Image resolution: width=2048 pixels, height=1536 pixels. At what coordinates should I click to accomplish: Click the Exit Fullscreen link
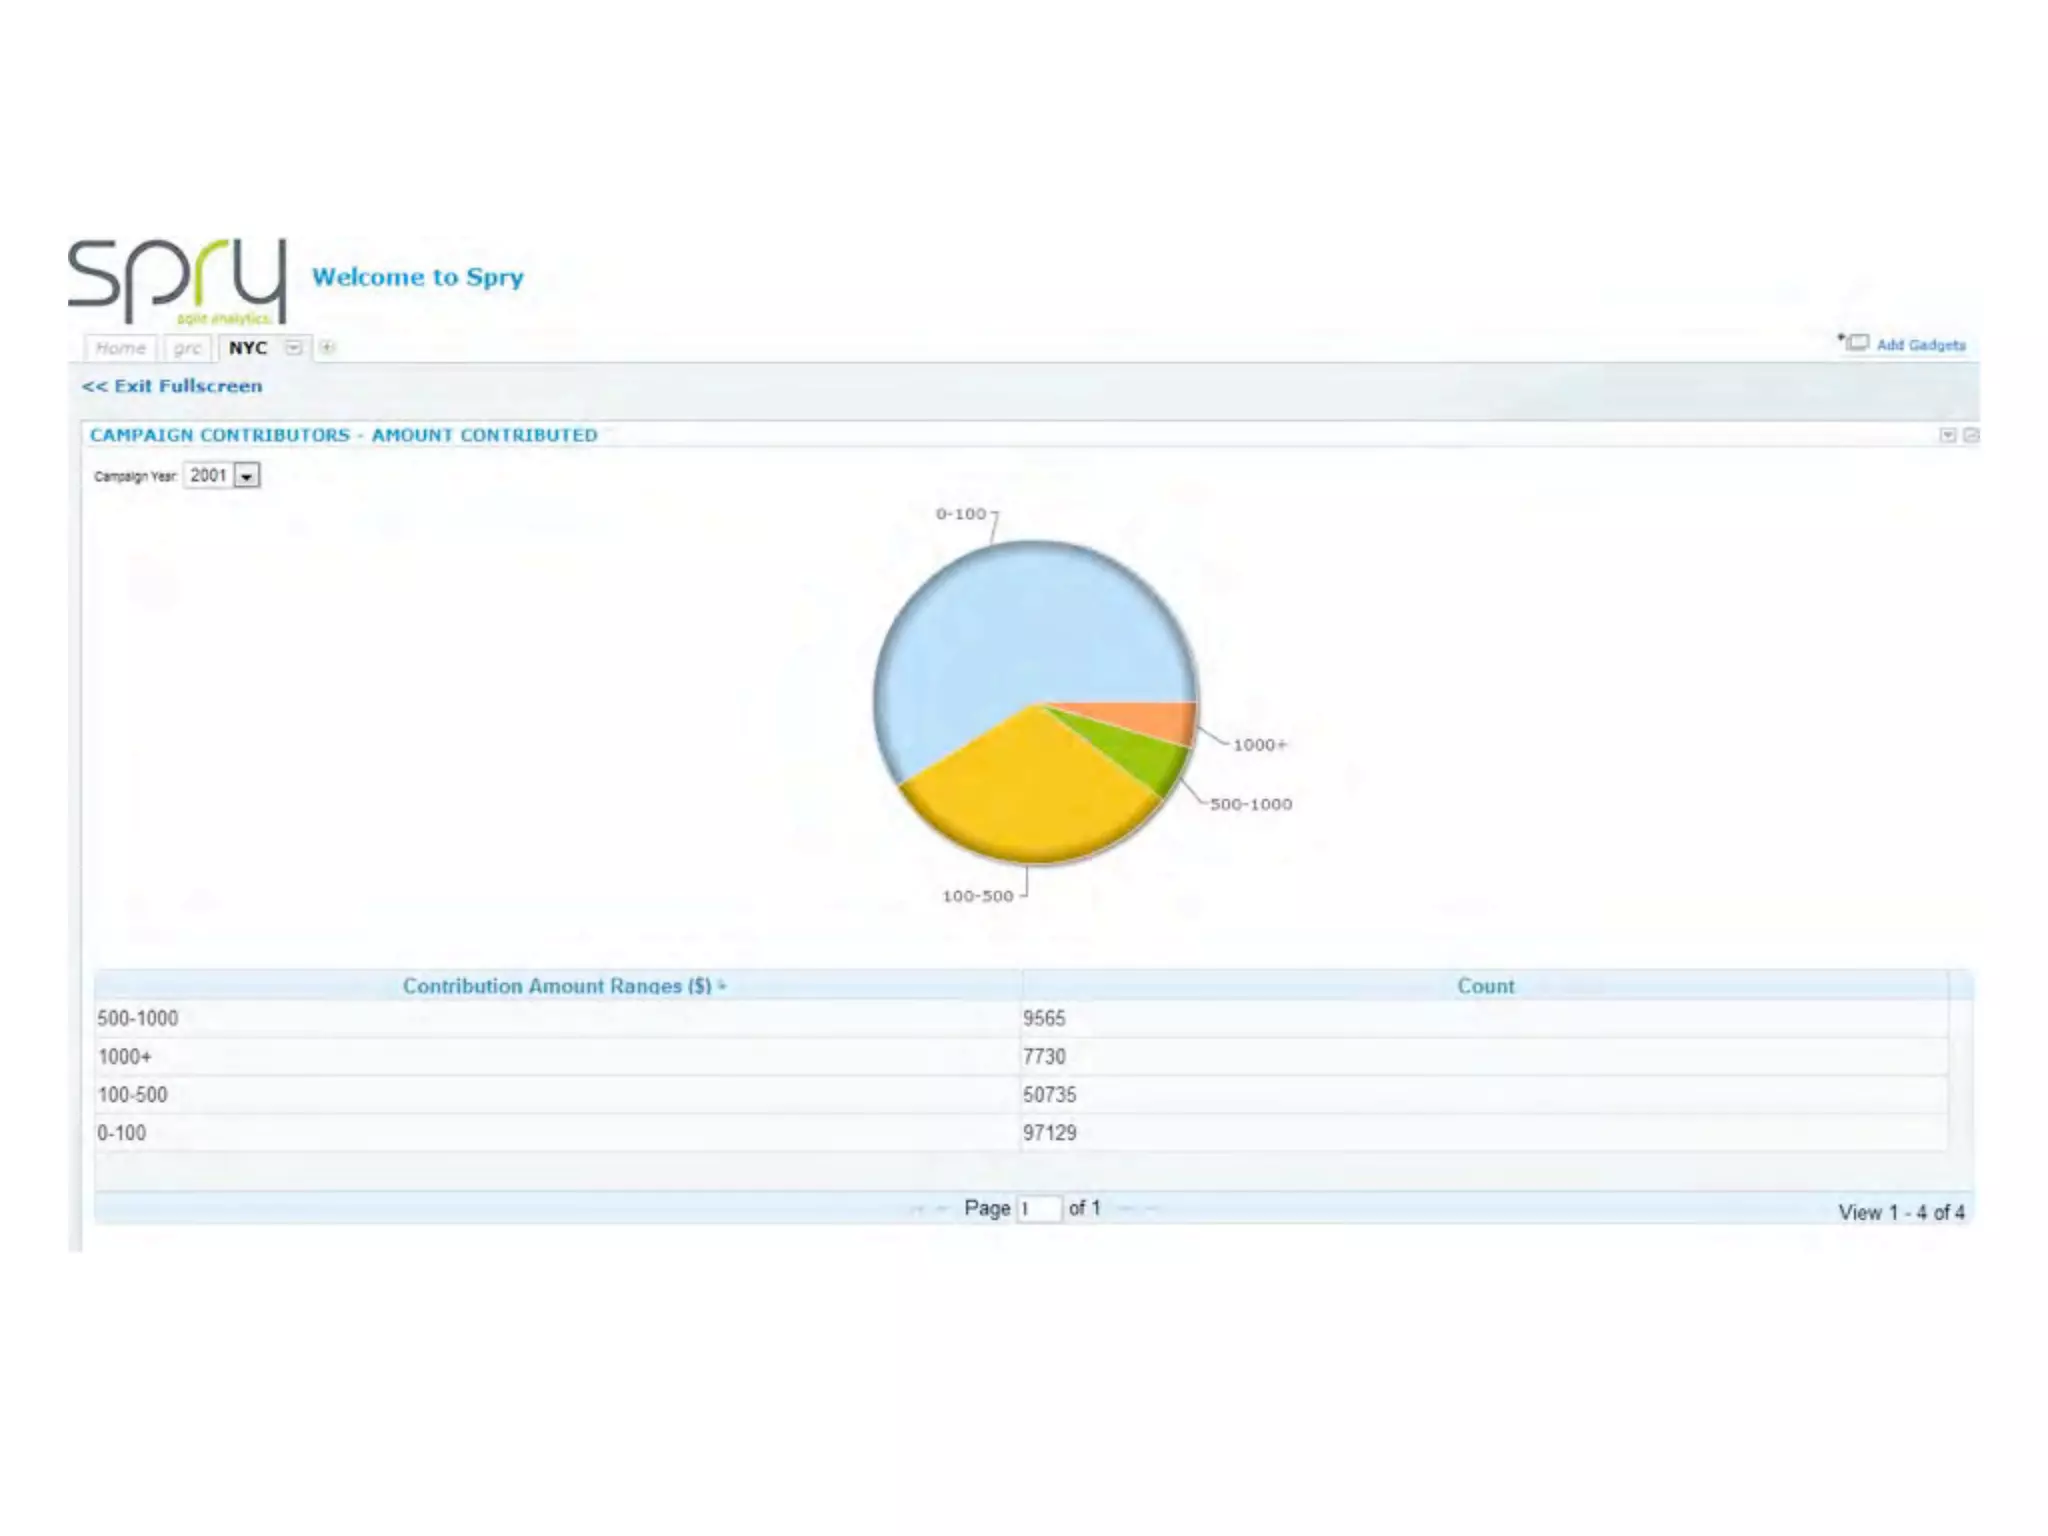click(172, 386)
